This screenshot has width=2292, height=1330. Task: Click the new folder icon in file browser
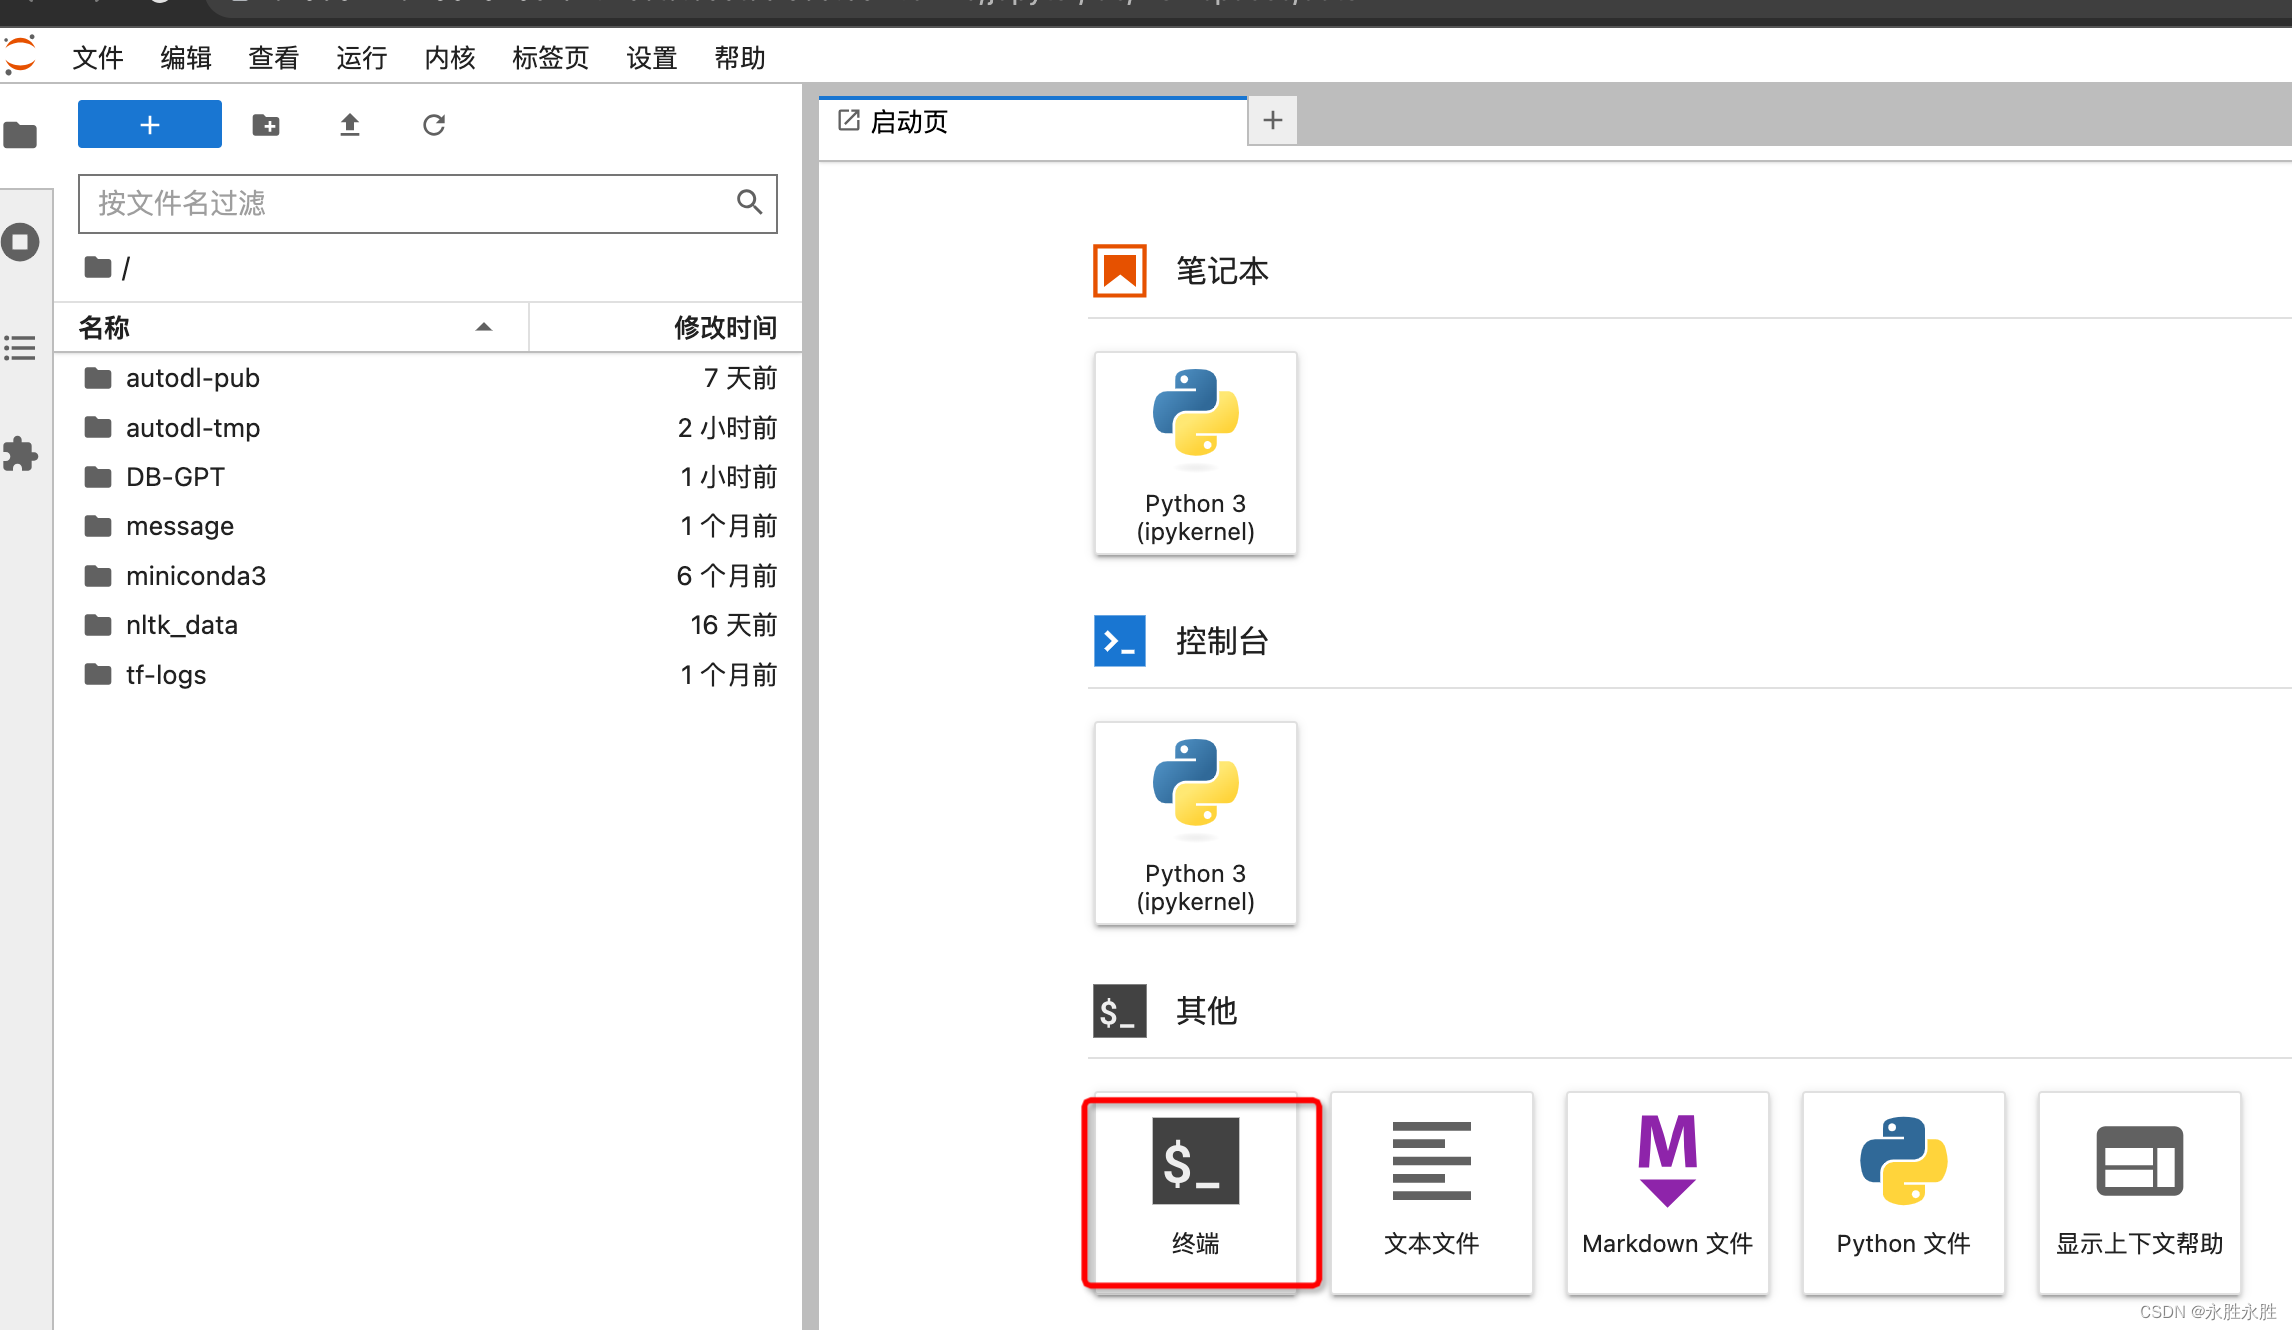click(266, 125)
